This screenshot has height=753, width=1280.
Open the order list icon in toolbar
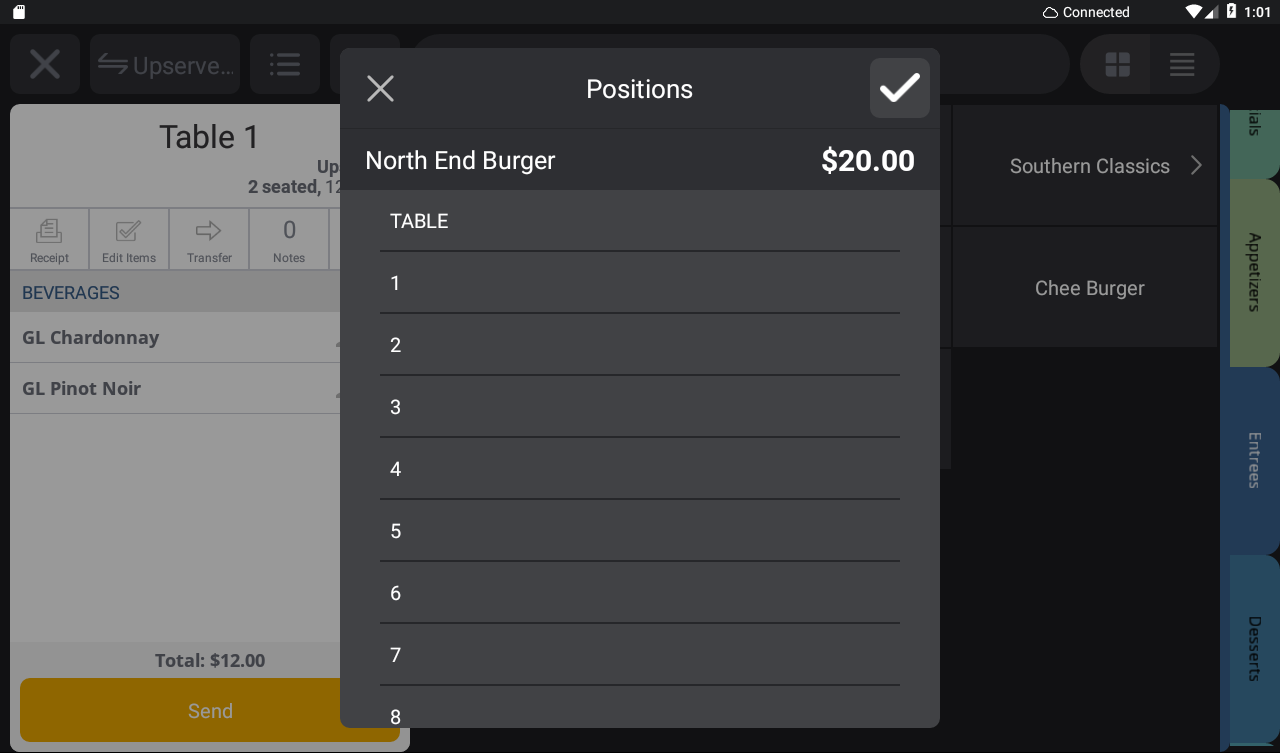[x=285, y=65]
